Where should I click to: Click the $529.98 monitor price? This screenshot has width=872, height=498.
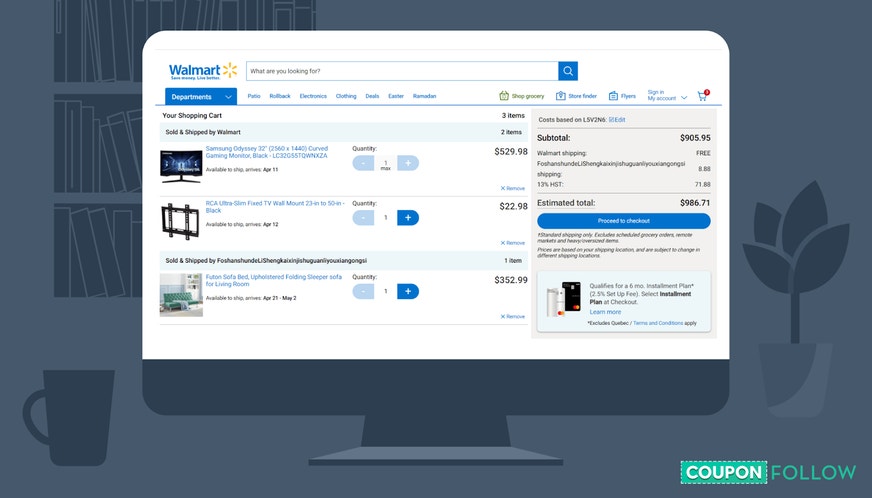coord(511,151)
